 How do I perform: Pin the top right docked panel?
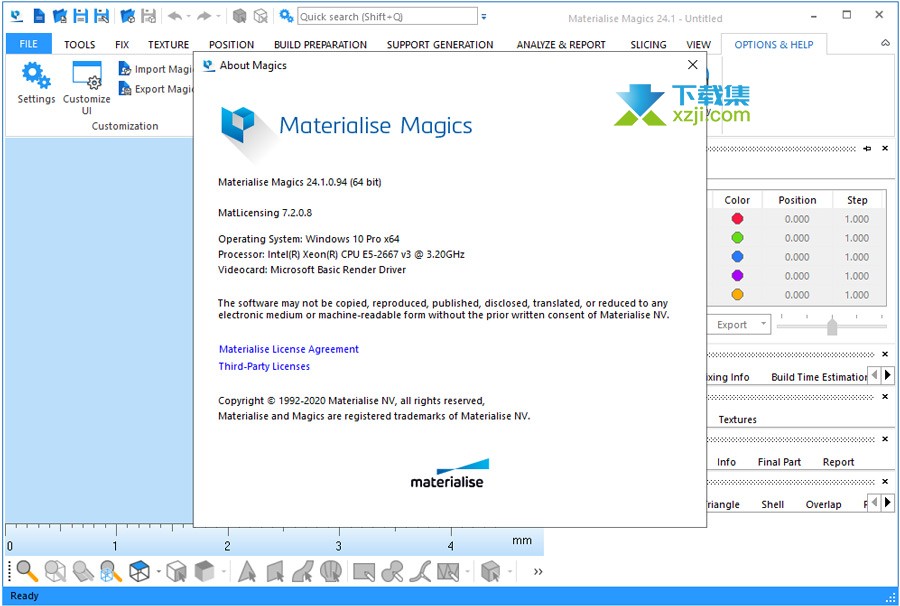click(x=867, y=148)
